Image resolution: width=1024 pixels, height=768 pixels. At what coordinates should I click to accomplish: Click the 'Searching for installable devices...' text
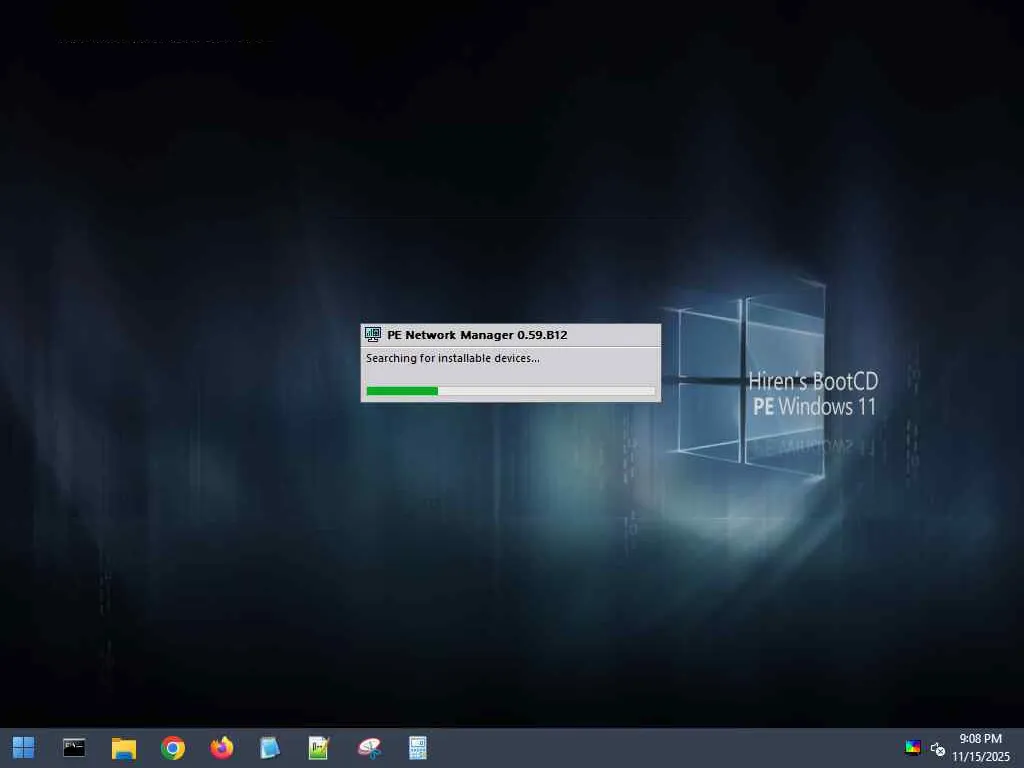453,358
